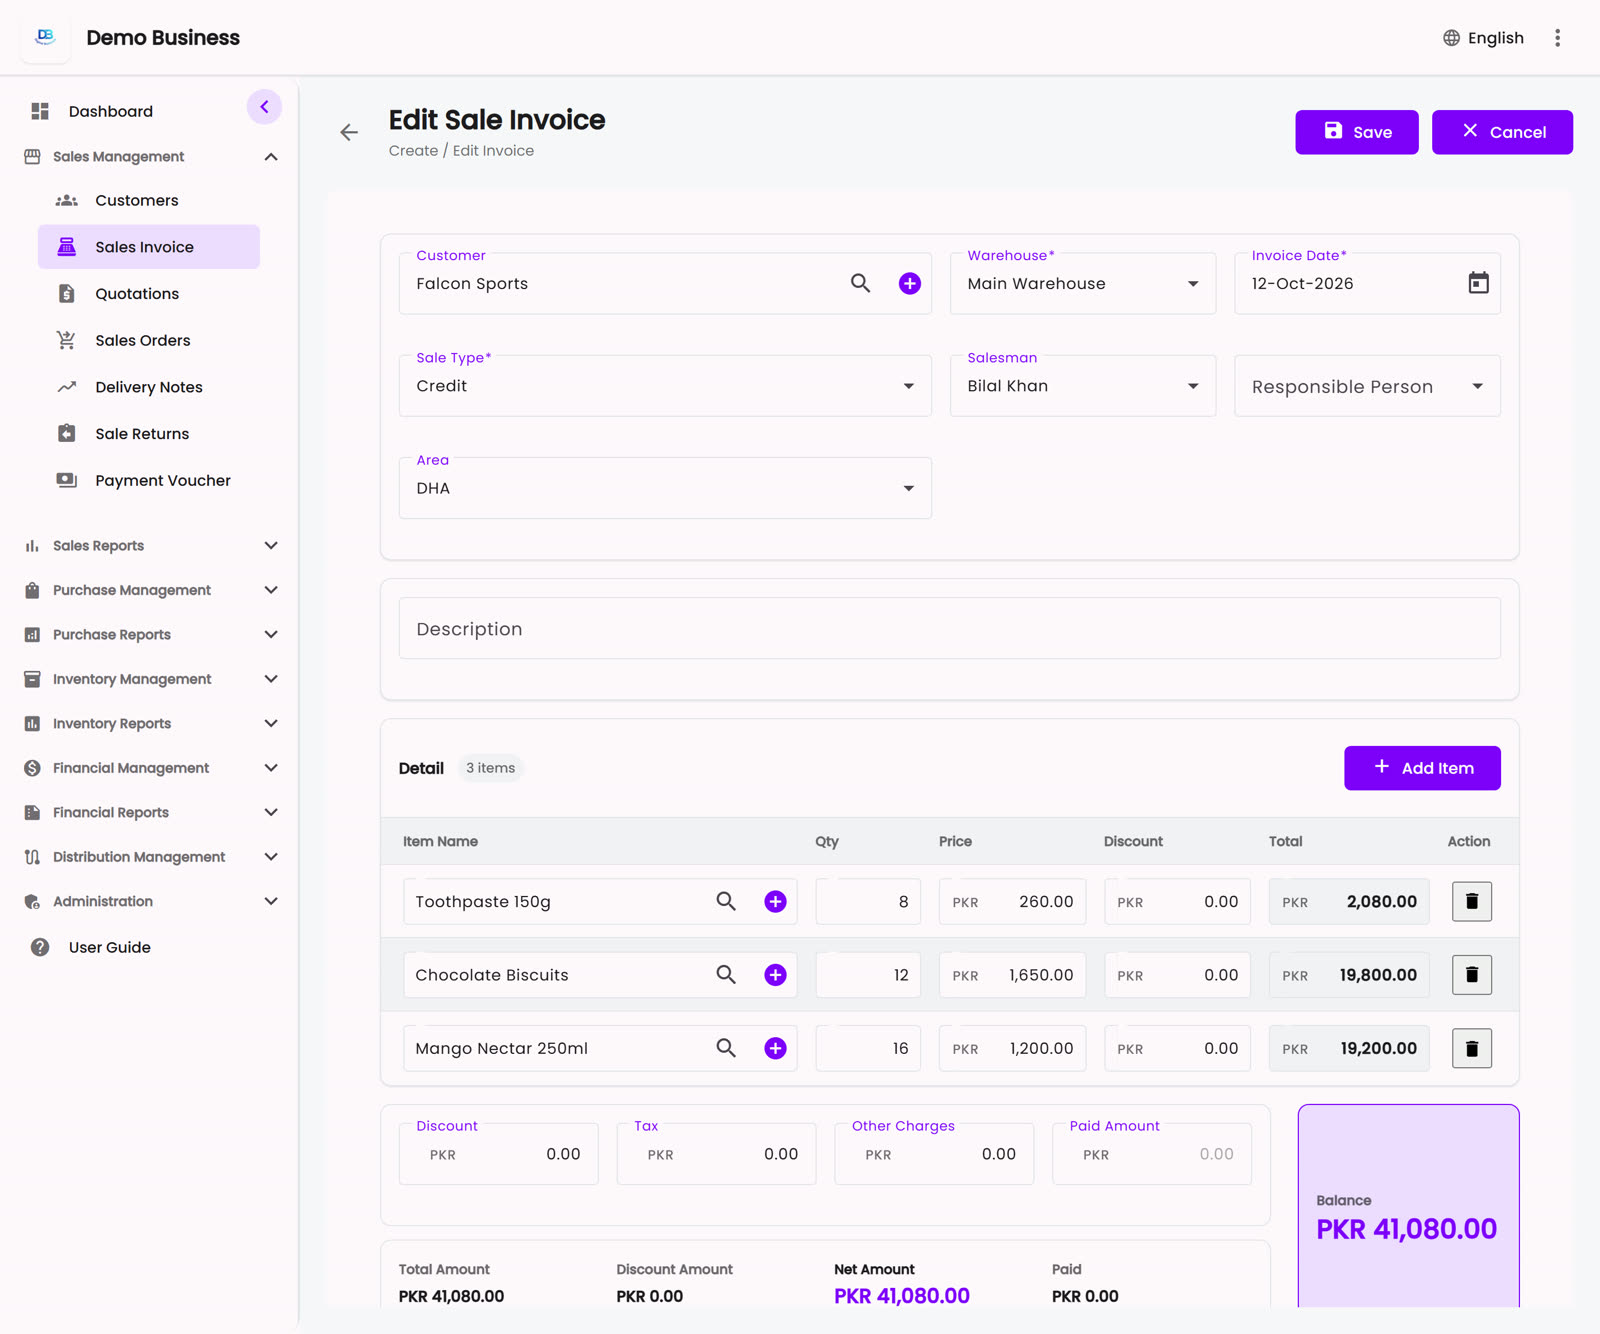
Task: Open the Warehouse dropdown
Action: pyautogui.click(x=1082, y=283)
